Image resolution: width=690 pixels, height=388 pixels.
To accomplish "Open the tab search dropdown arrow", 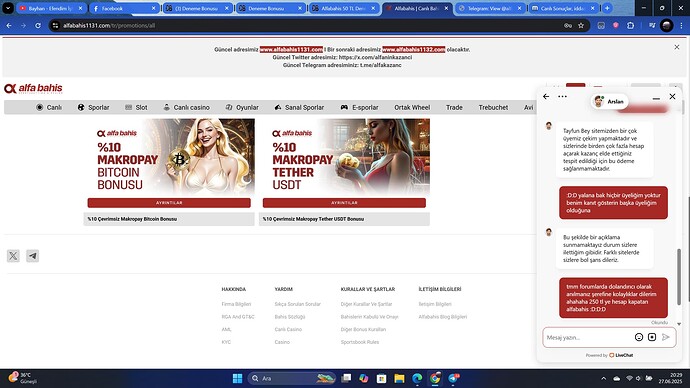I will point(8,8).
